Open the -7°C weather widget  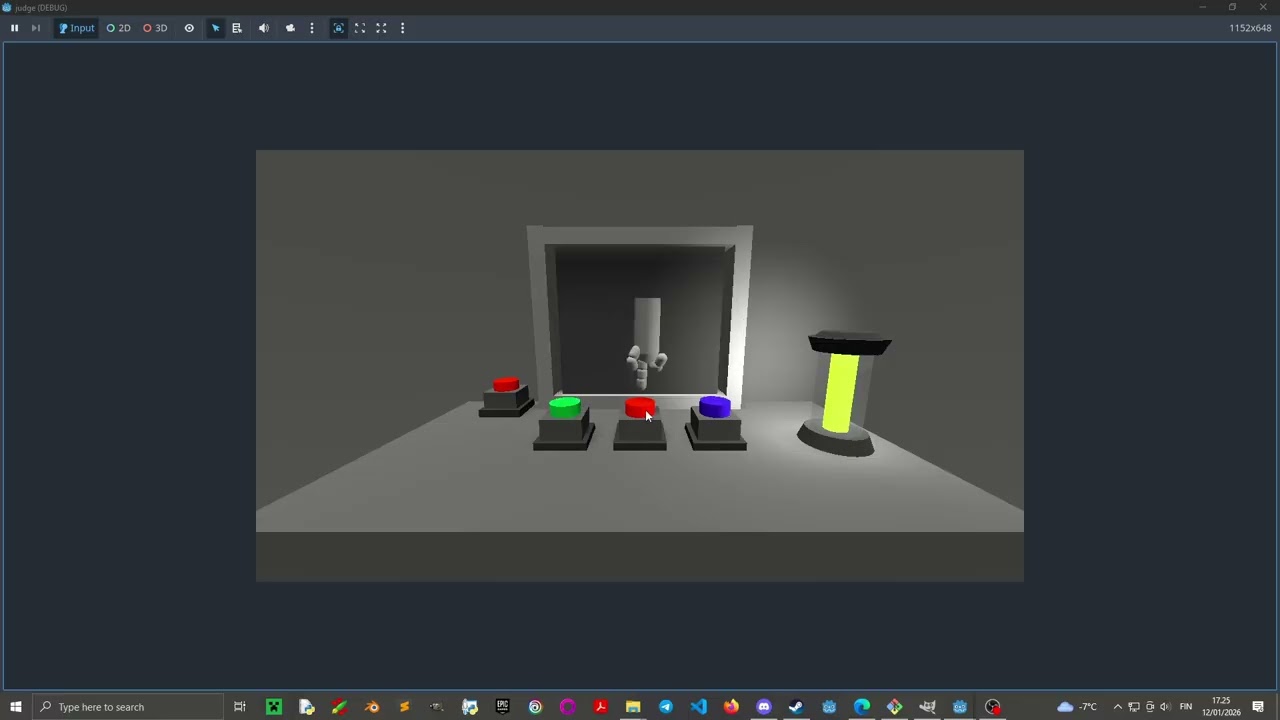click(x=1077, y=707)
